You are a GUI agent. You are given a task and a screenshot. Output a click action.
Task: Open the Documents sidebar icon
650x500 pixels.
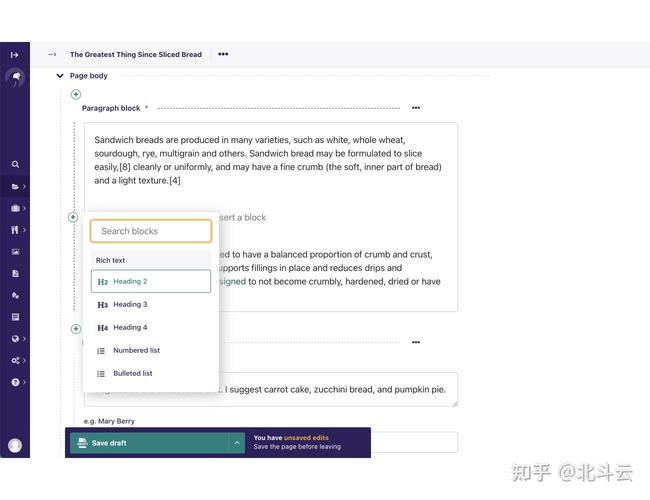[x=15, y=274]
